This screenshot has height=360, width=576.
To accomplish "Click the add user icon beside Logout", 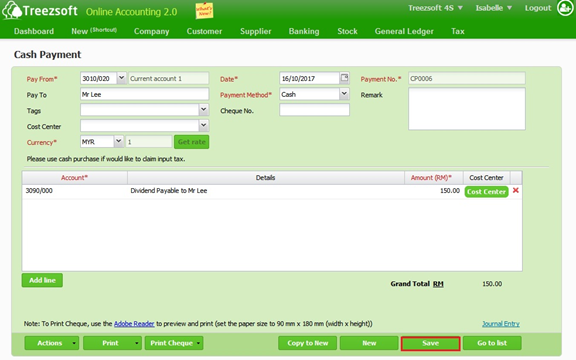I will click(x=565, y=8).
